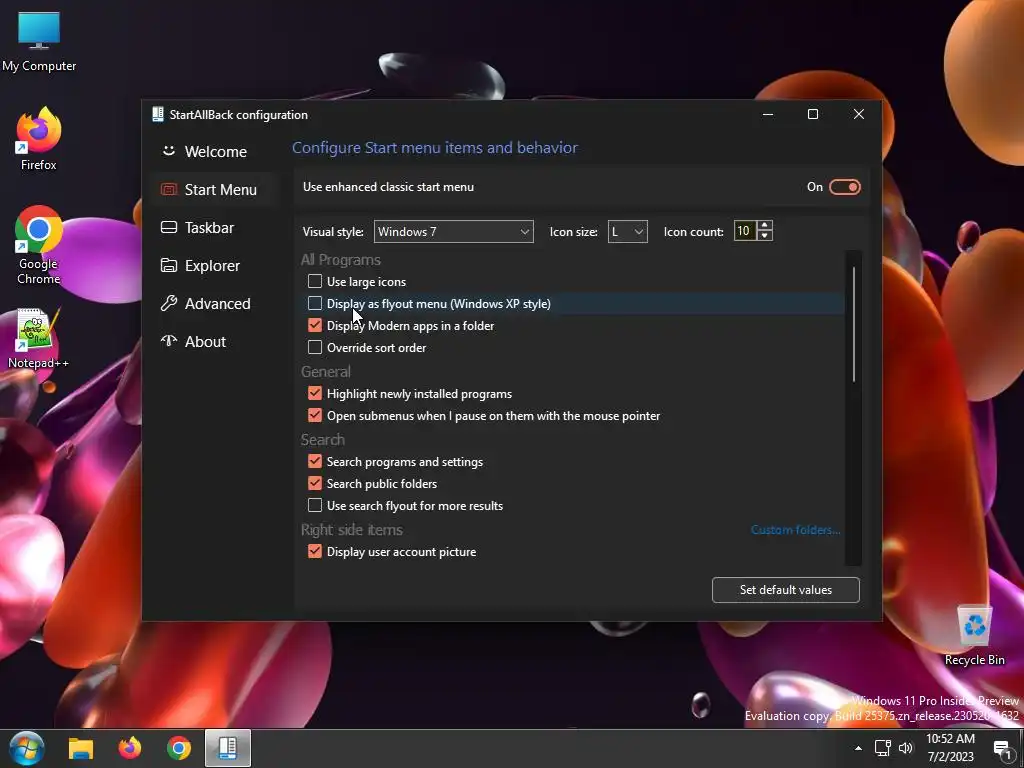Select the Google Chrome desktop shortcut
The image size is (1024, 768).
(39, 246)
